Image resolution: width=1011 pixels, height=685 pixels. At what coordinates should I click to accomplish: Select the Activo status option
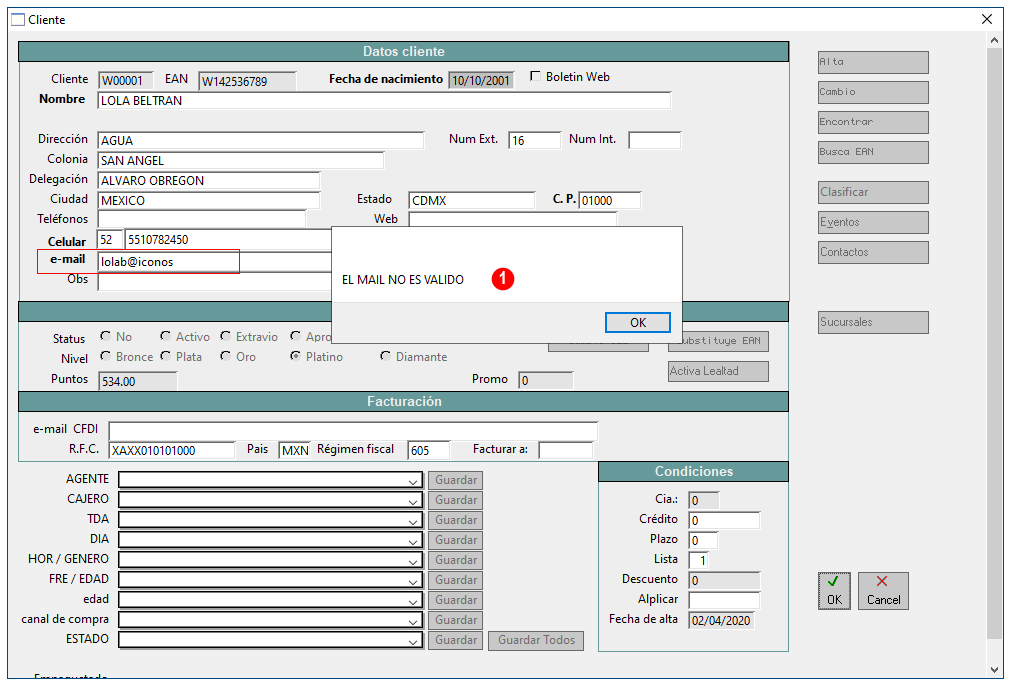[166, 336]
